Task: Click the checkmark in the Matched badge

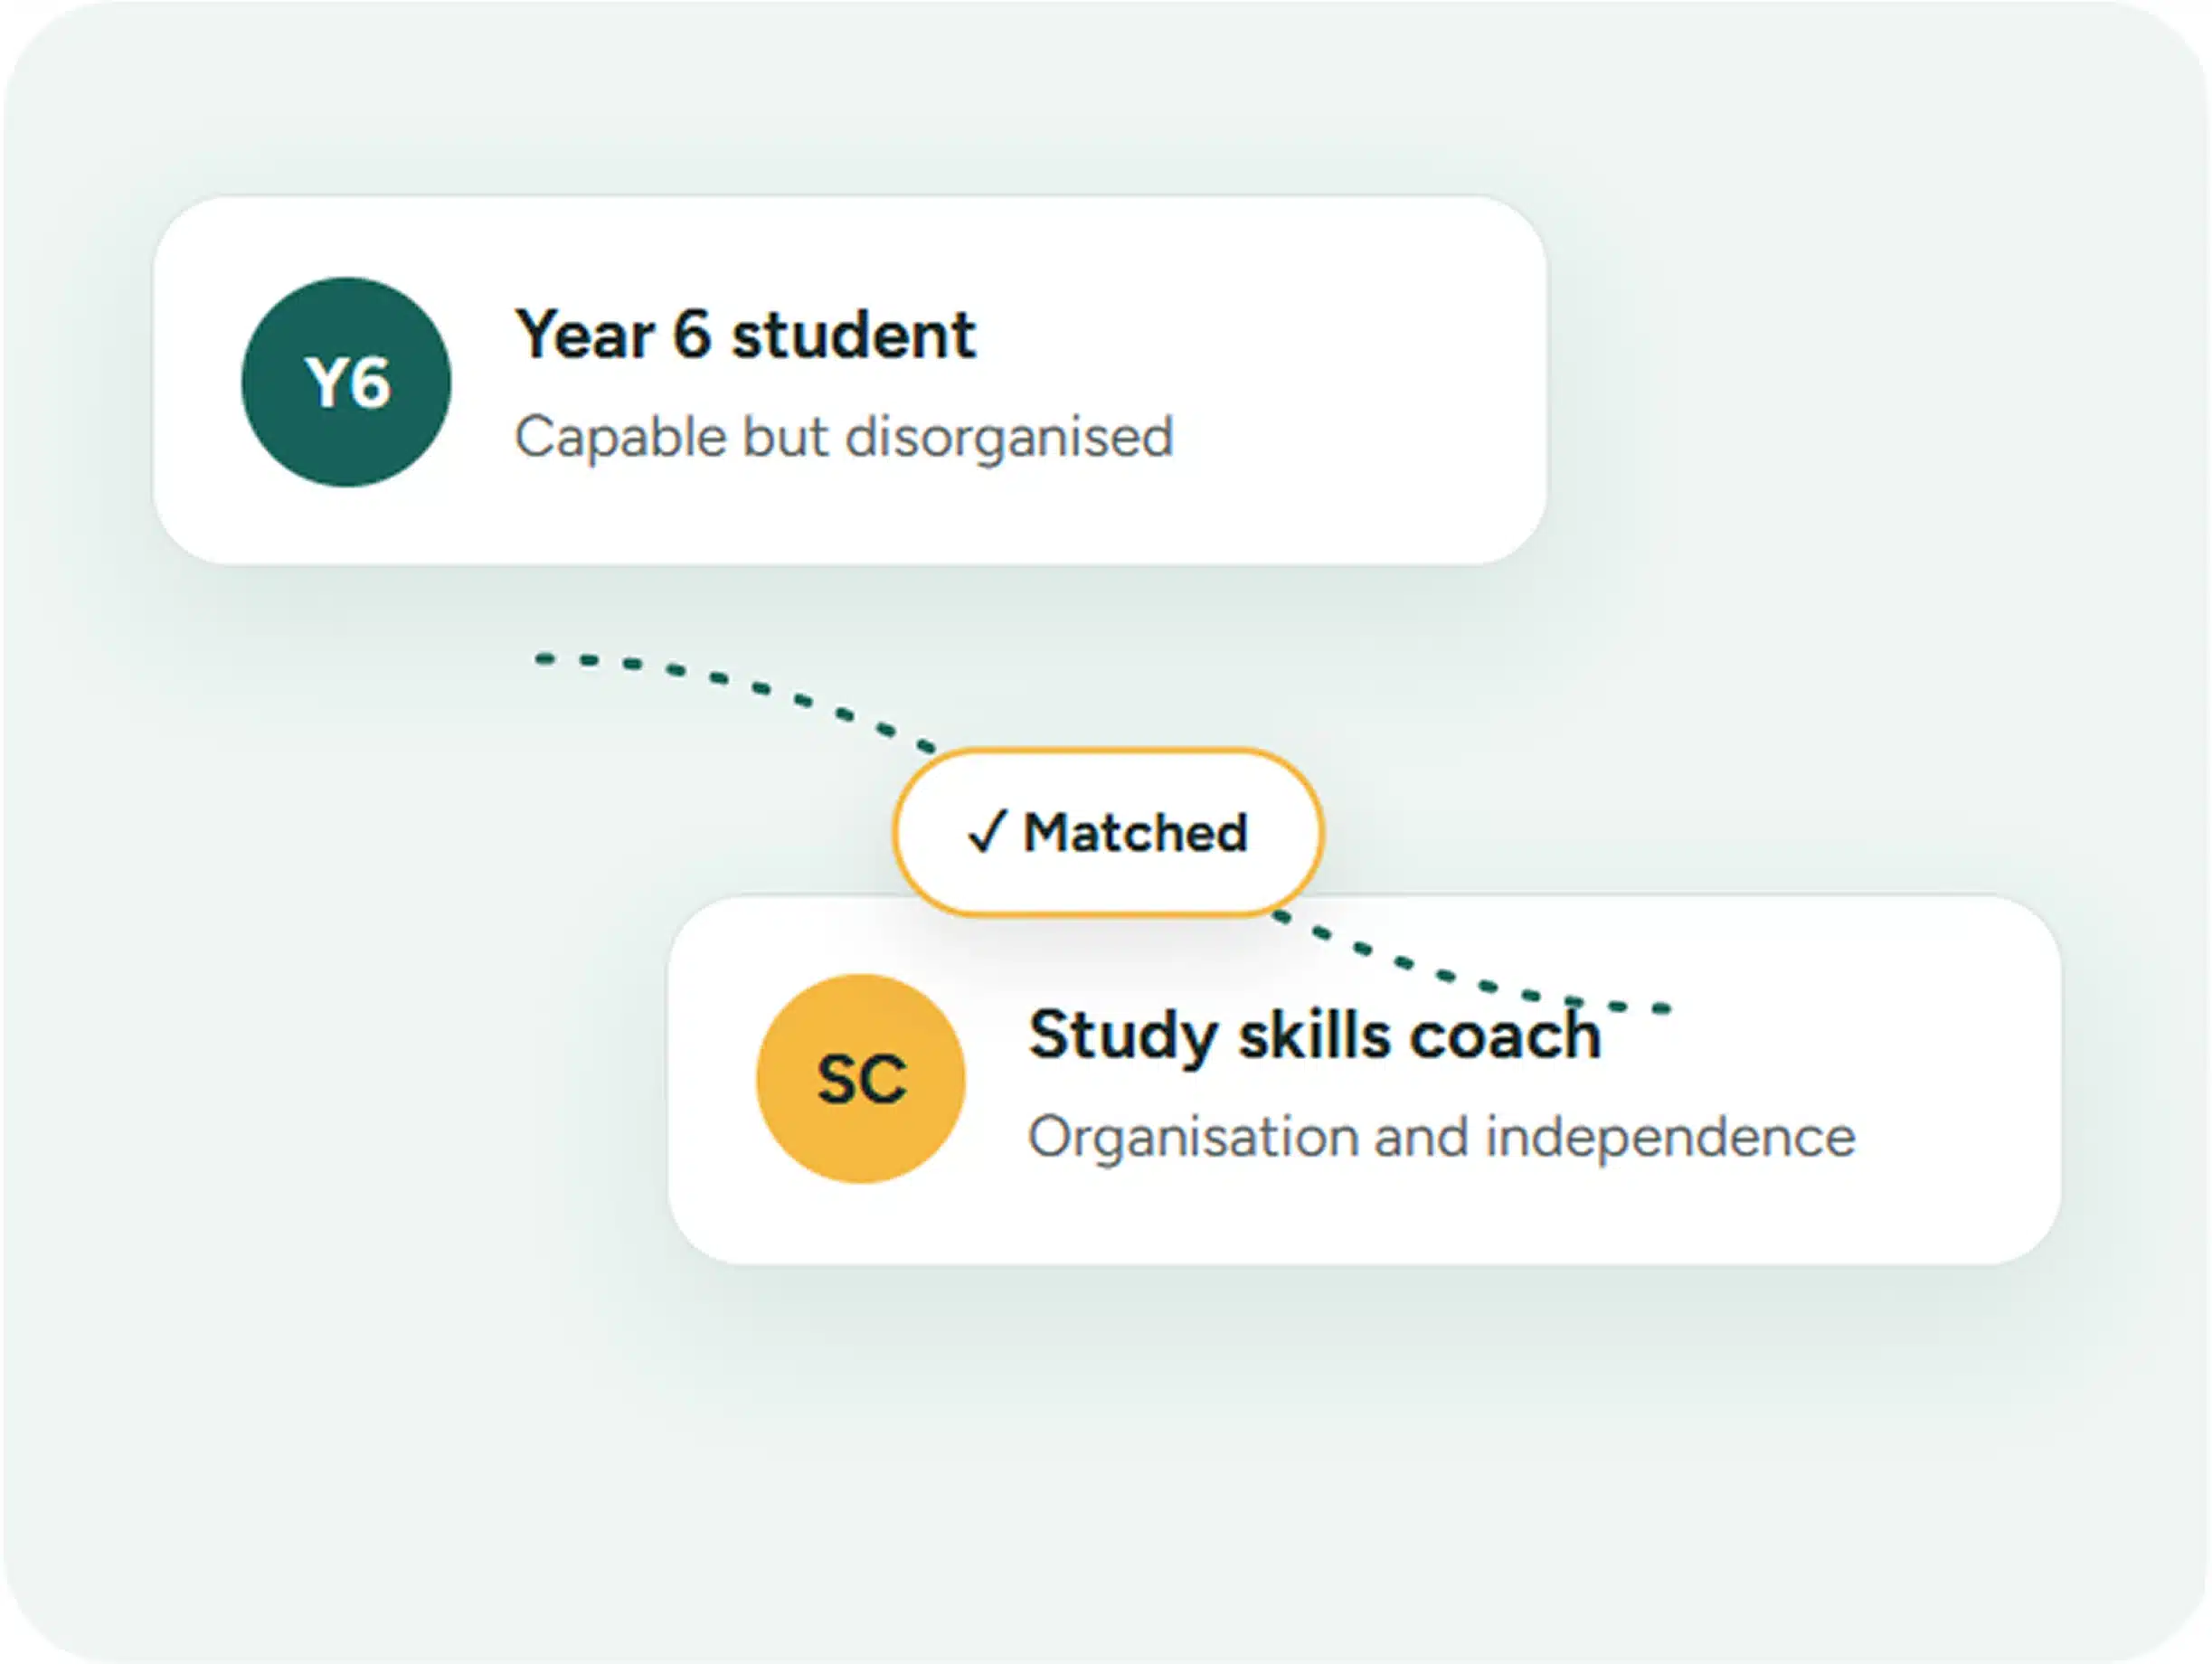Action: tap(986, 832)
